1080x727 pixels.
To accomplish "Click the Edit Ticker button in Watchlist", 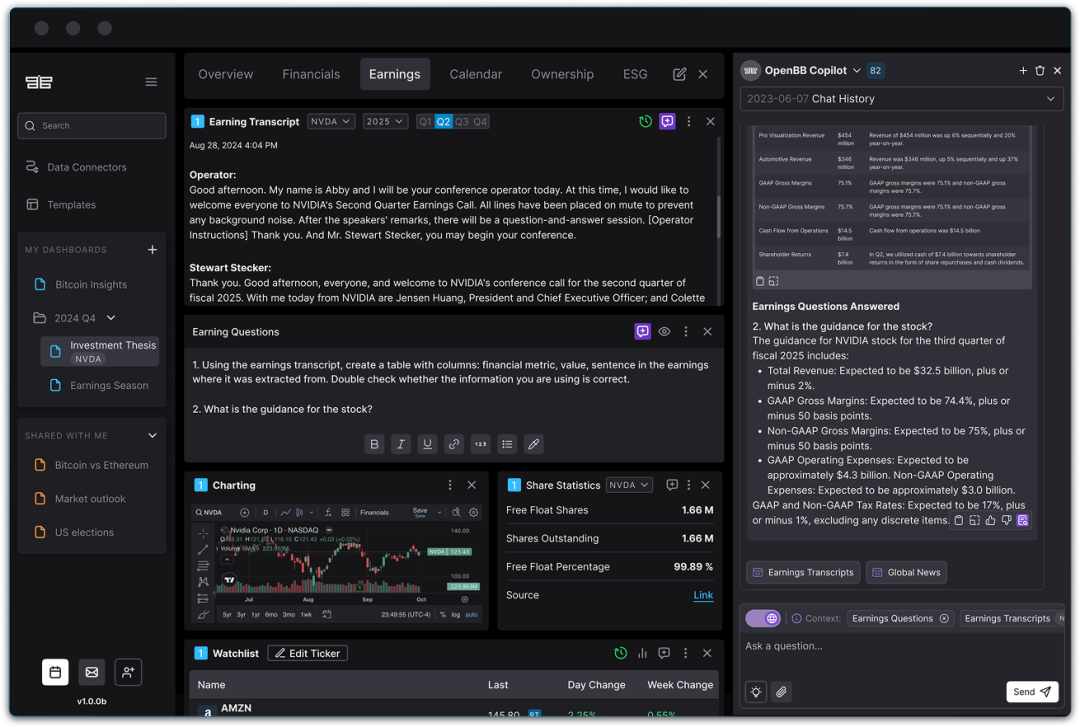I will [307, 653].
